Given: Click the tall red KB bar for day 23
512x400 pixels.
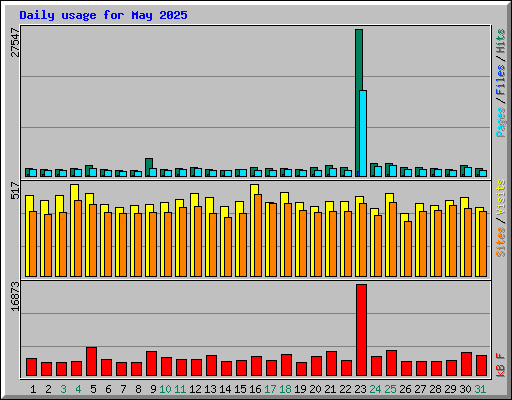Looking at the screenshot, I should [x=361, y=330].
